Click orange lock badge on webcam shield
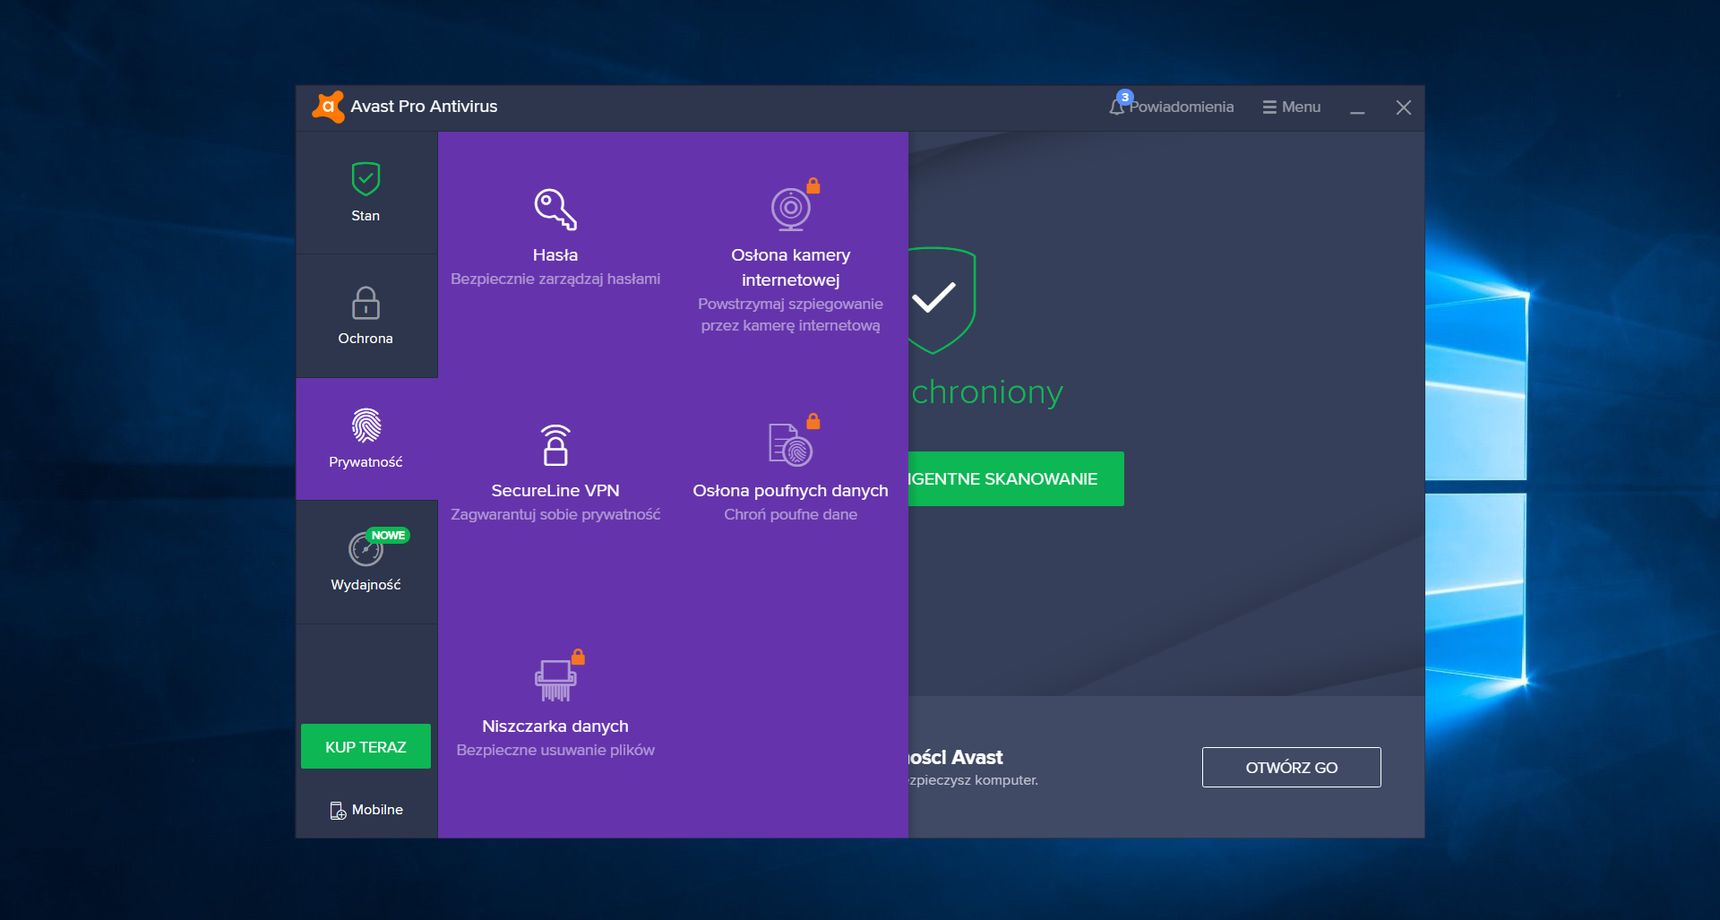This screenshot has width=1720, height=920. [x=813, y=186]
